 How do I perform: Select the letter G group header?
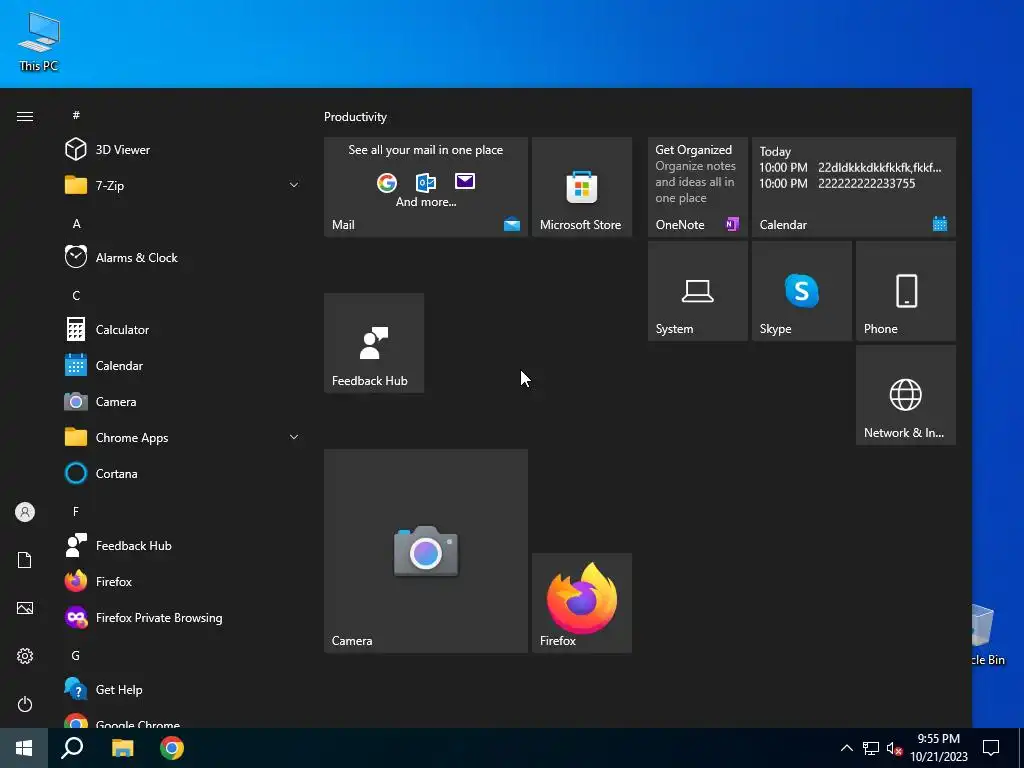[76, 656]
